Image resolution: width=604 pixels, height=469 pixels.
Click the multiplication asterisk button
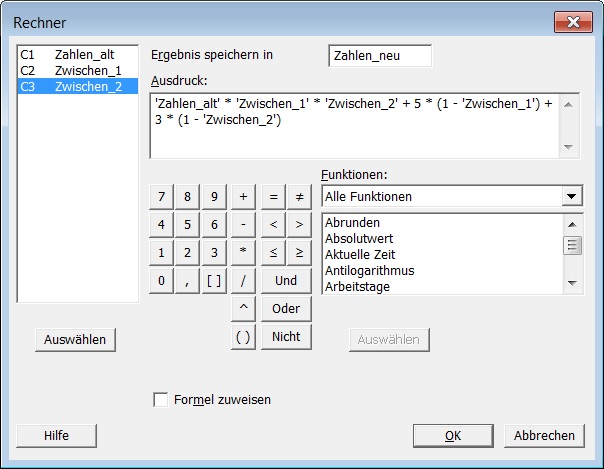[x=243, y=253]
